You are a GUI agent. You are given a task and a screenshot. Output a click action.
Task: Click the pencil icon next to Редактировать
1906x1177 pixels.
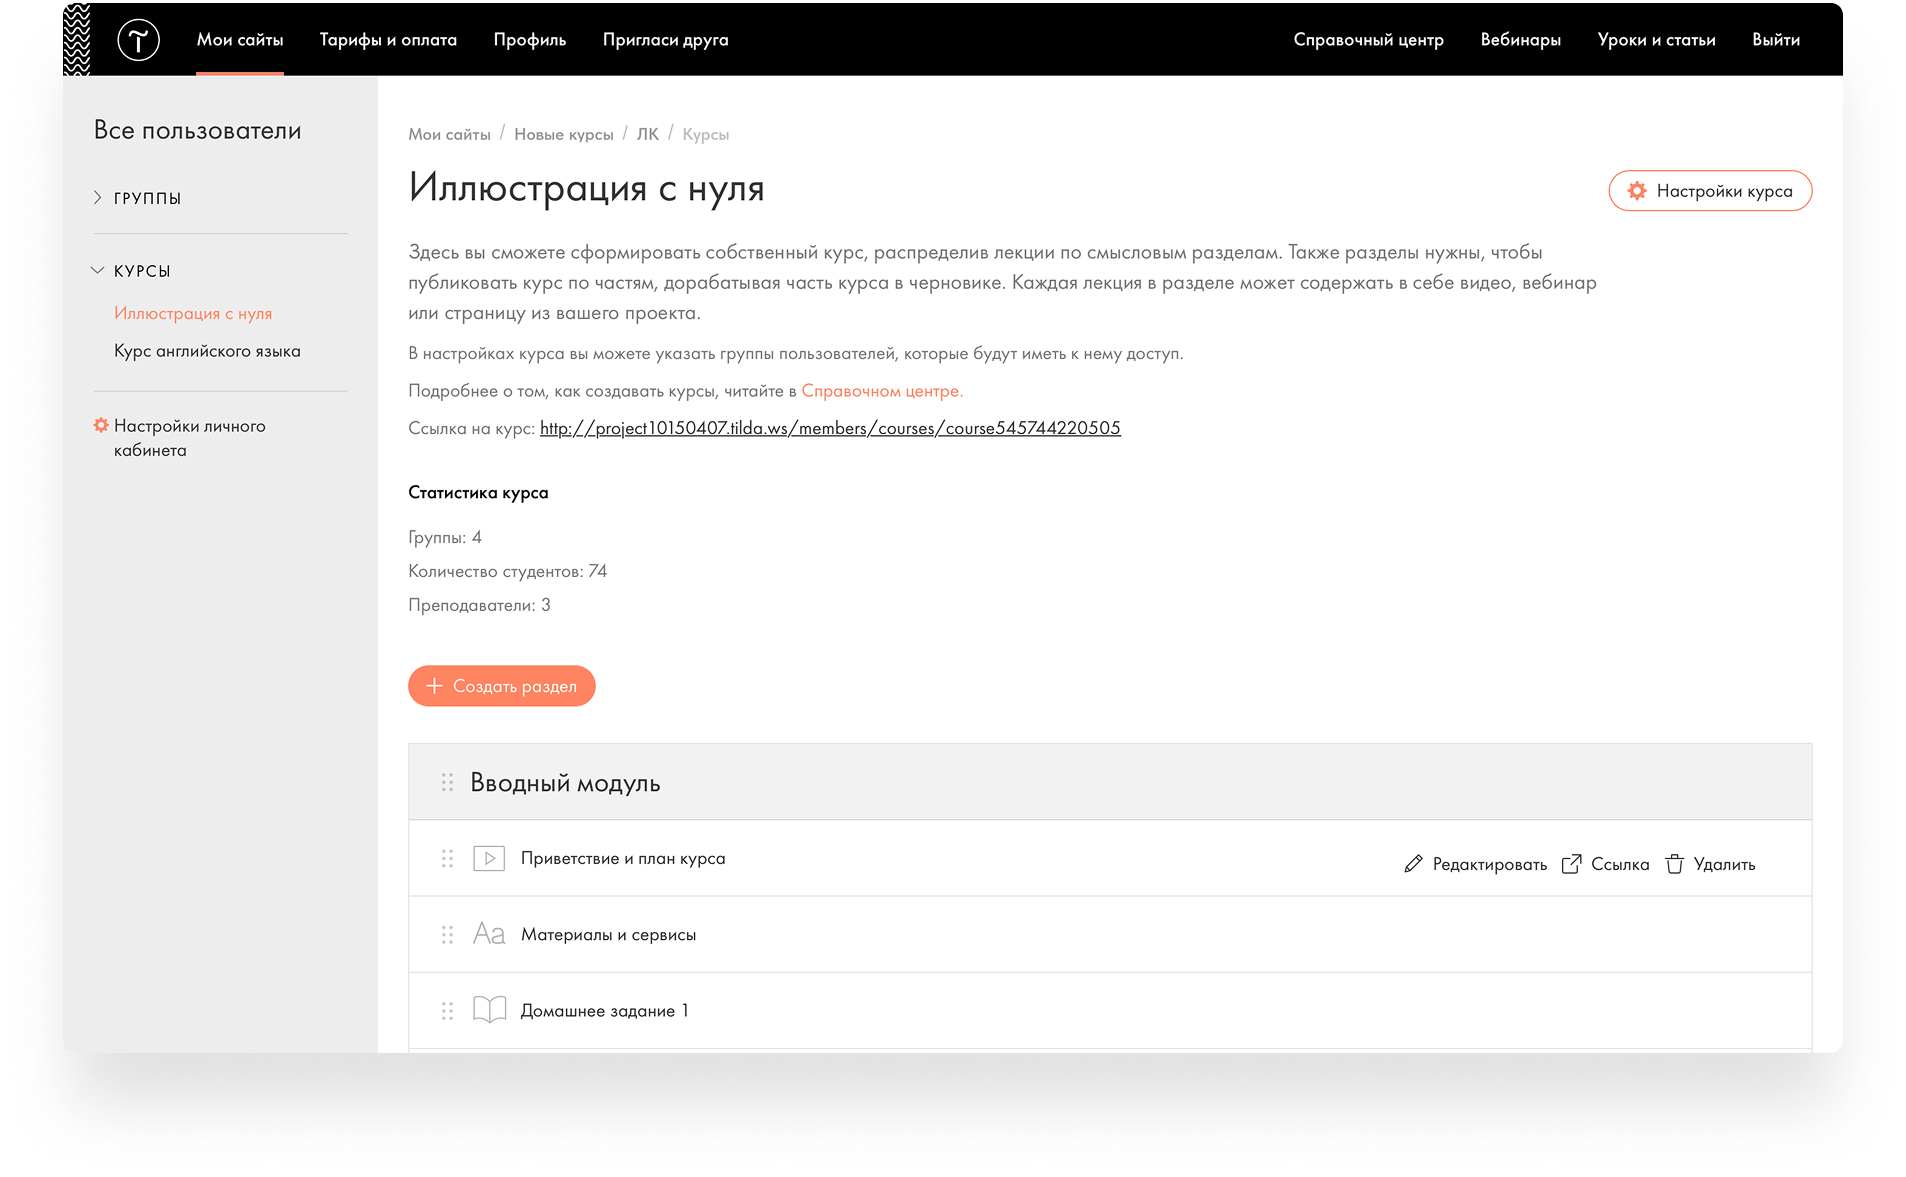pos(1413,864)
